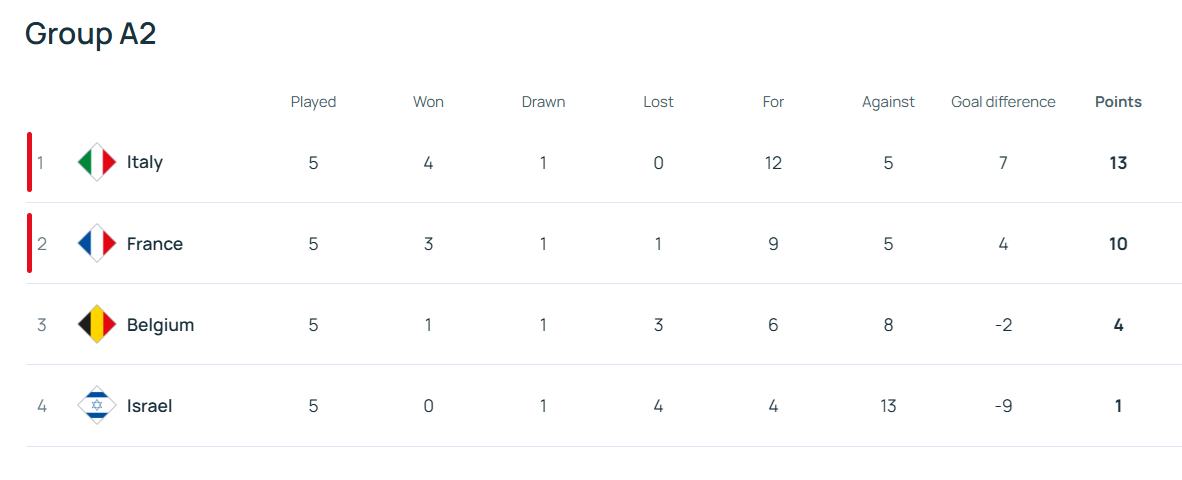Select the Israel team name
1182x480 pixels.
(x=149, y=405)
